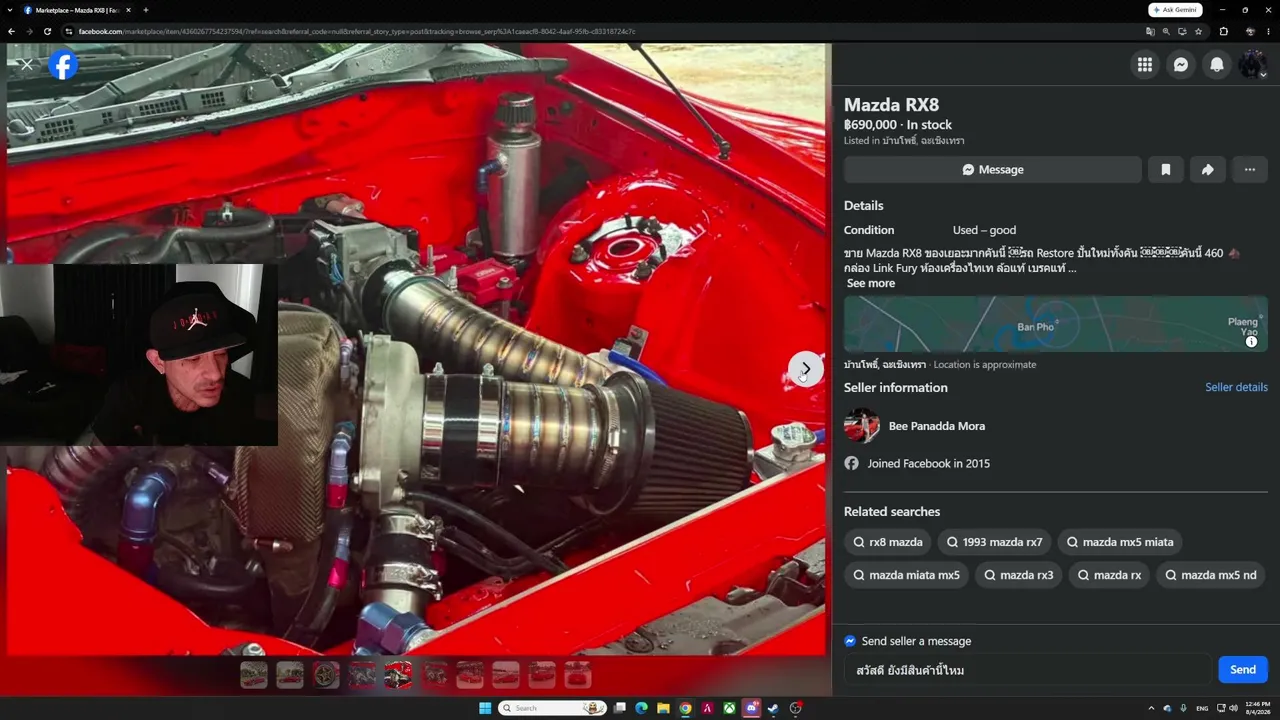Screen dimensions: 1280x720
Task: Search related term rx8 mazda
Action: (887, 542)
